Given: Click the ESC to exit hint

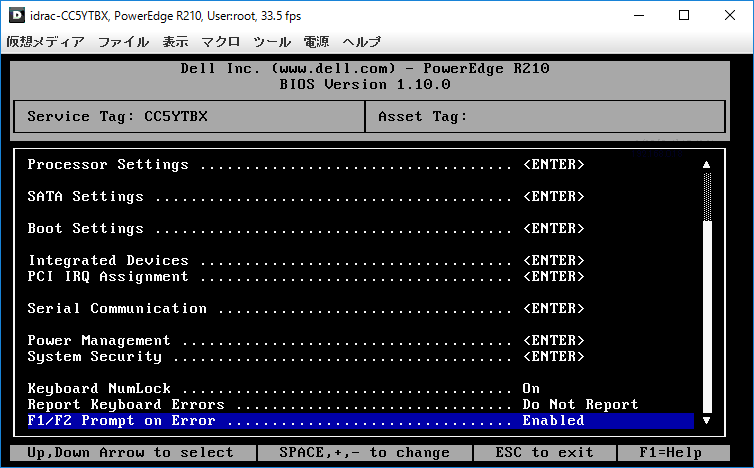Looking at the screenshot, I should point(545,453).
